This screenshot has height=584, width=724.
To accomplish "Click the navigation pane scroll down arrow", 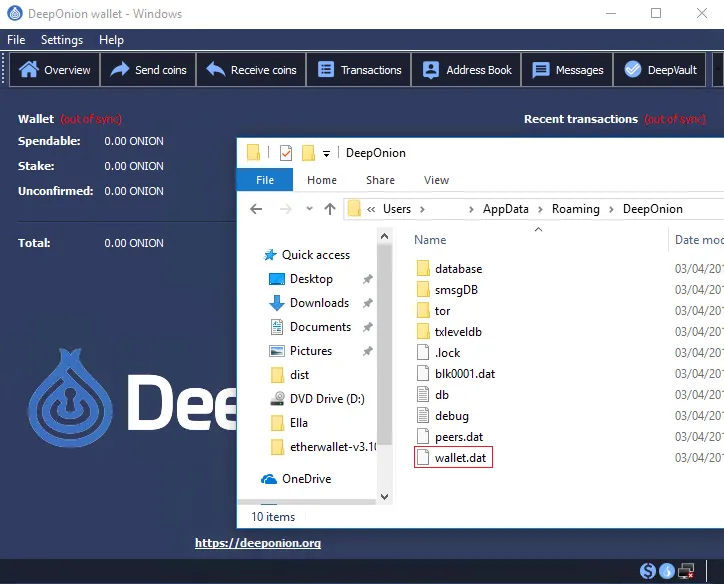I will point(384,497).
